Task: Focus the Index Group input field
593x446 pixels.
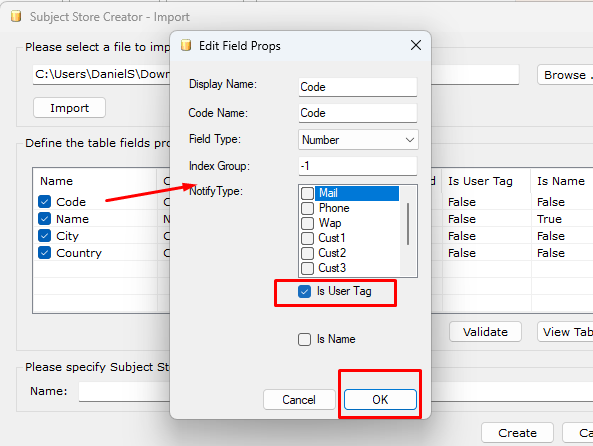Action: [358, 166]
